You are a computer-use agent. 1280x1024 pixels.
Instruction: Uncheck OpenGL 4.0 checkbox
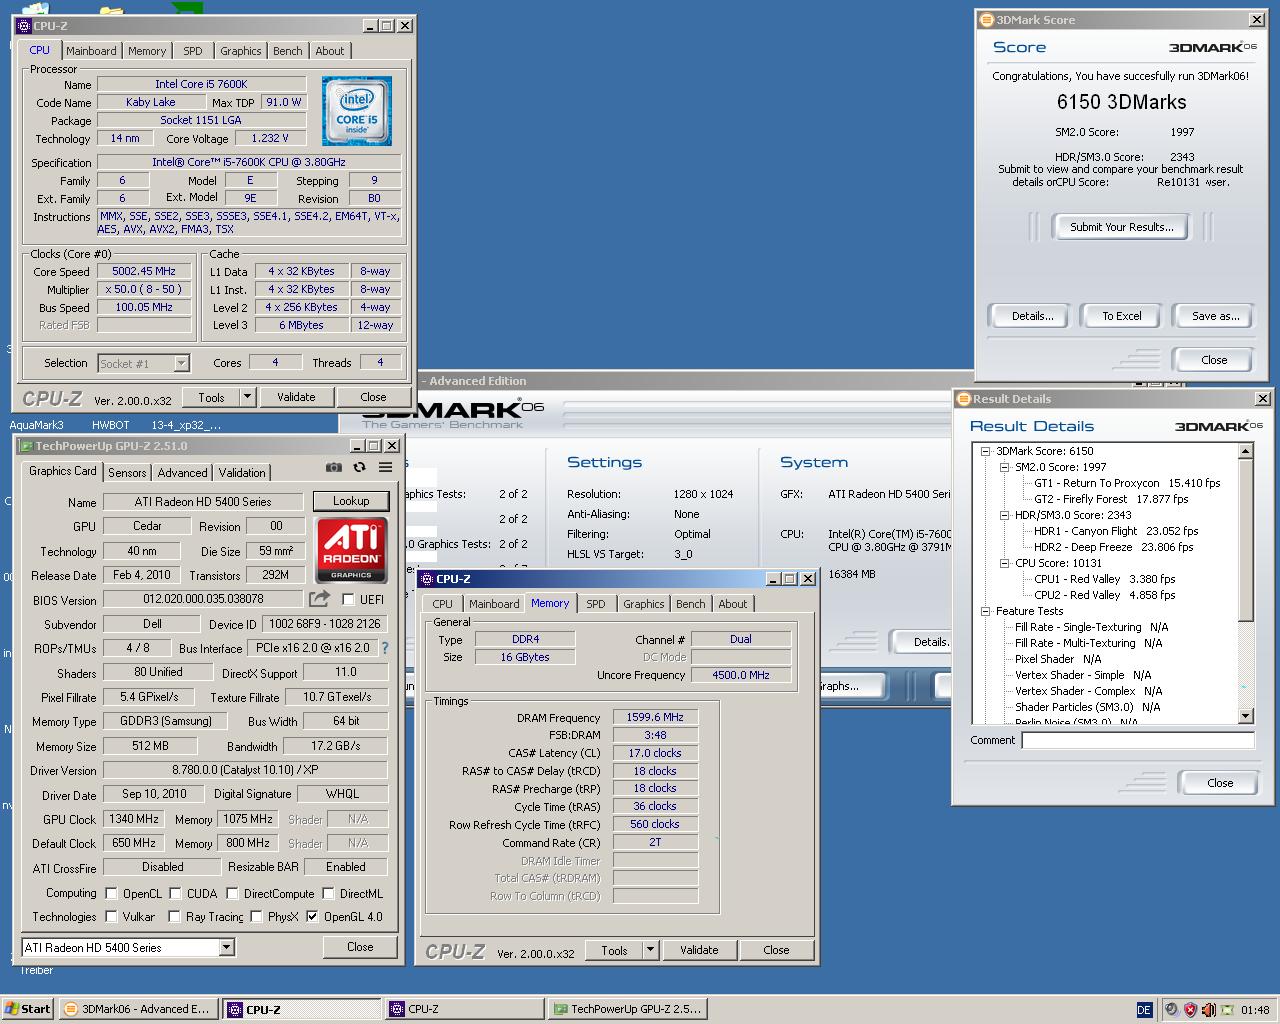click(x=313, y=917)
